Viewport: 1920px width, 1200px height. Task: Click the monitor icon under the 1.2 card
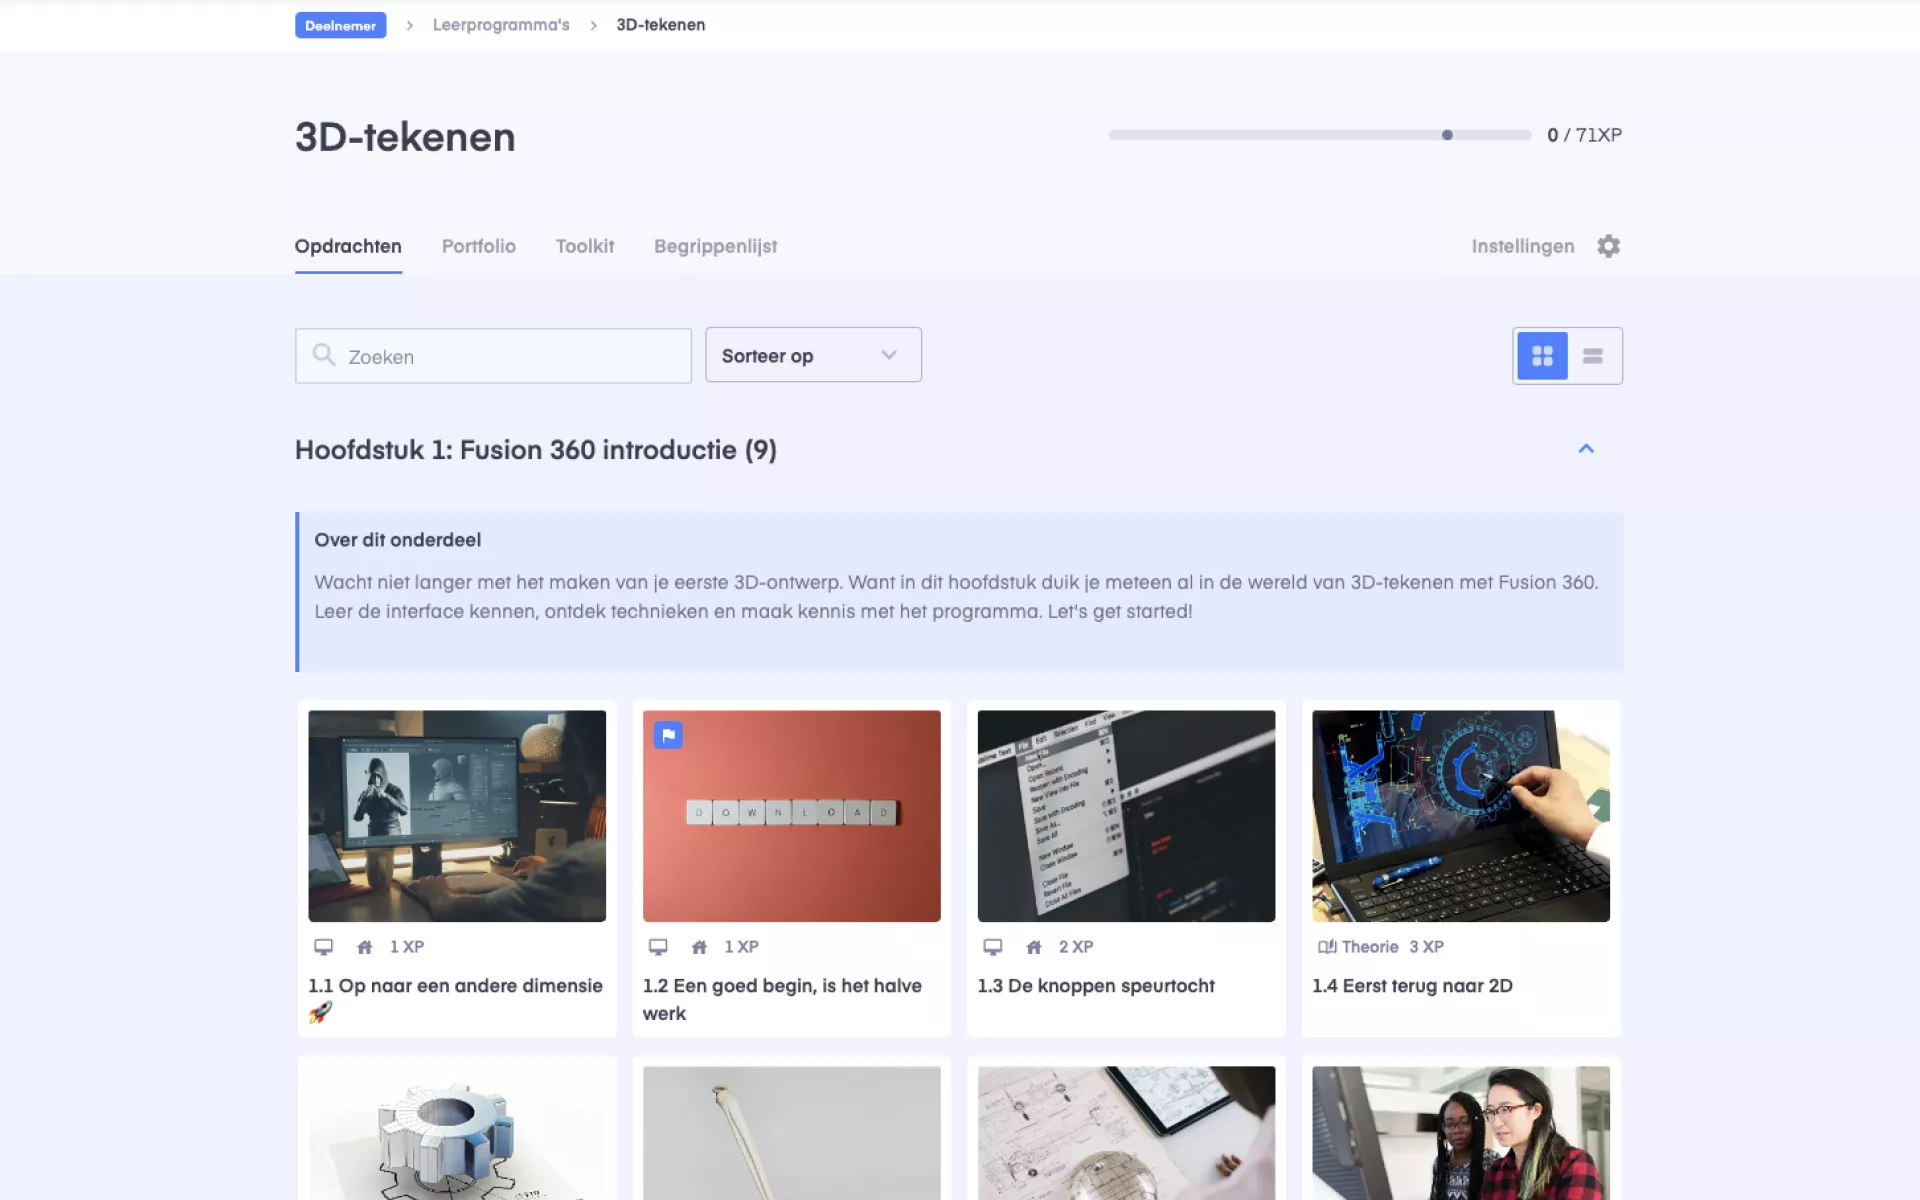[x=658, y=947]
